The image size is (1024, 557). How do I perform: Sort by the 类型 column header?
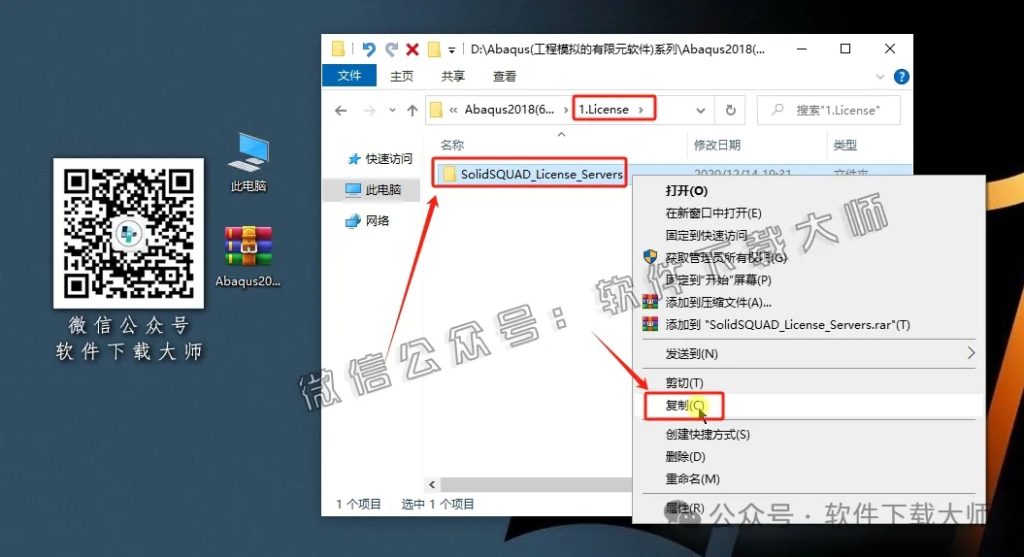point(845,145)
